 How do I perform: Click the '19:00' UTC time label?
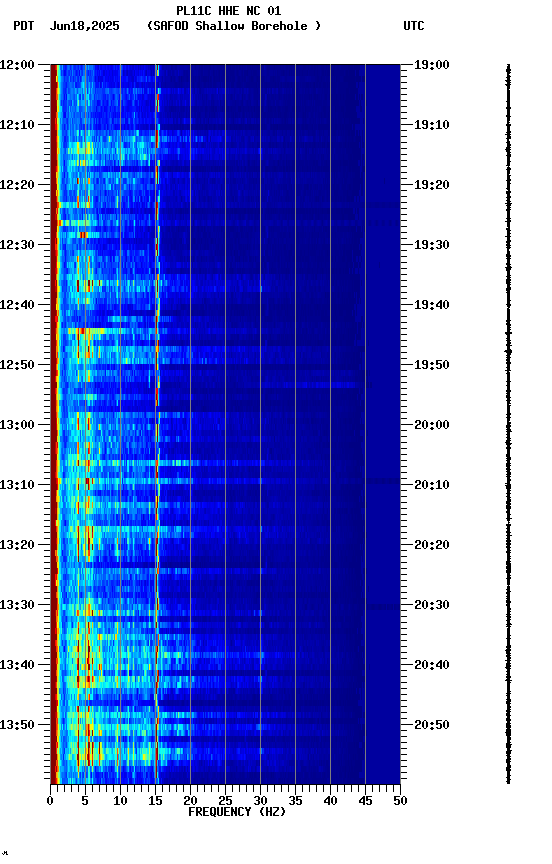[432, 65]
